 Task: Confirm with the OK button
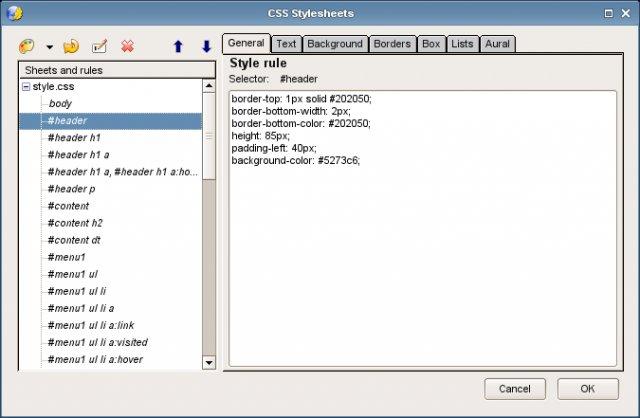pyautogui.click(x=587, y=388)
